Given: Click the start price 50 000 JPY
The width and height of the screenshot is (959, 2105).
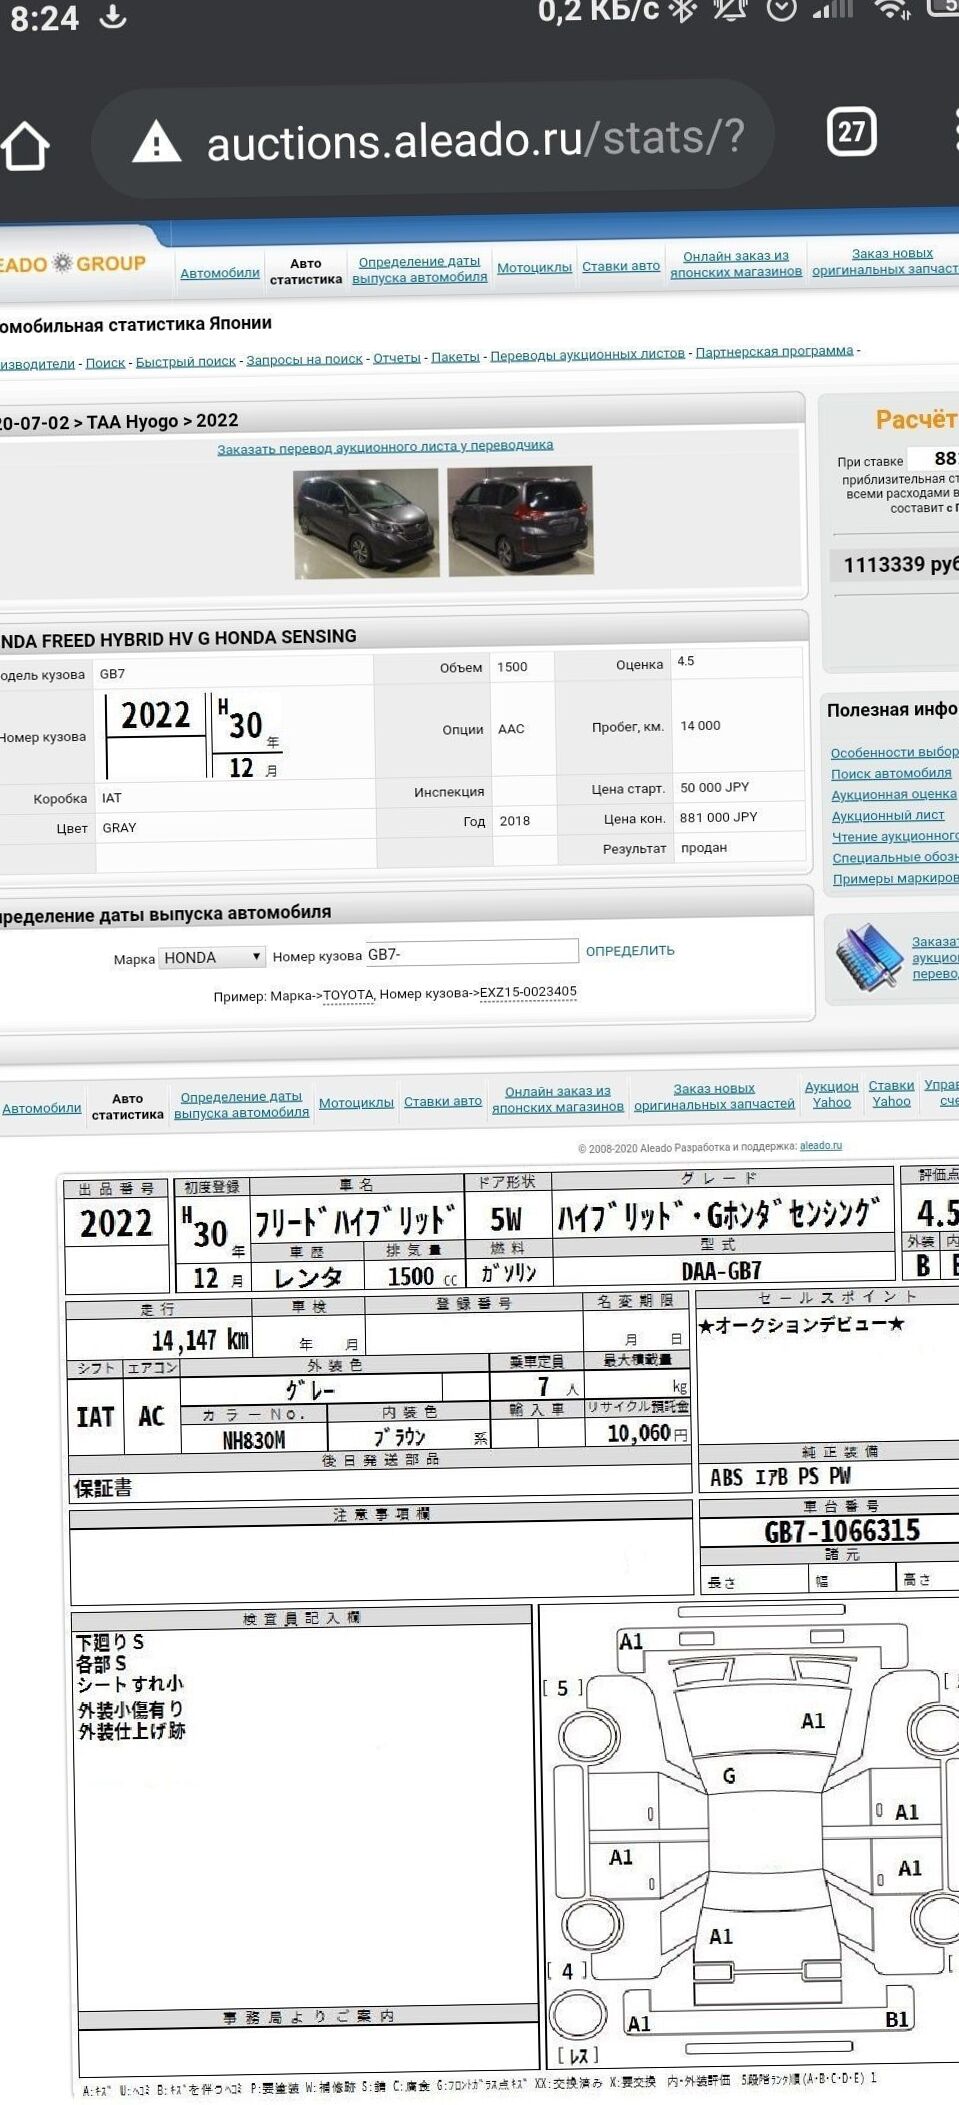Looking at the screenshot, I should (x=715, y=787).
